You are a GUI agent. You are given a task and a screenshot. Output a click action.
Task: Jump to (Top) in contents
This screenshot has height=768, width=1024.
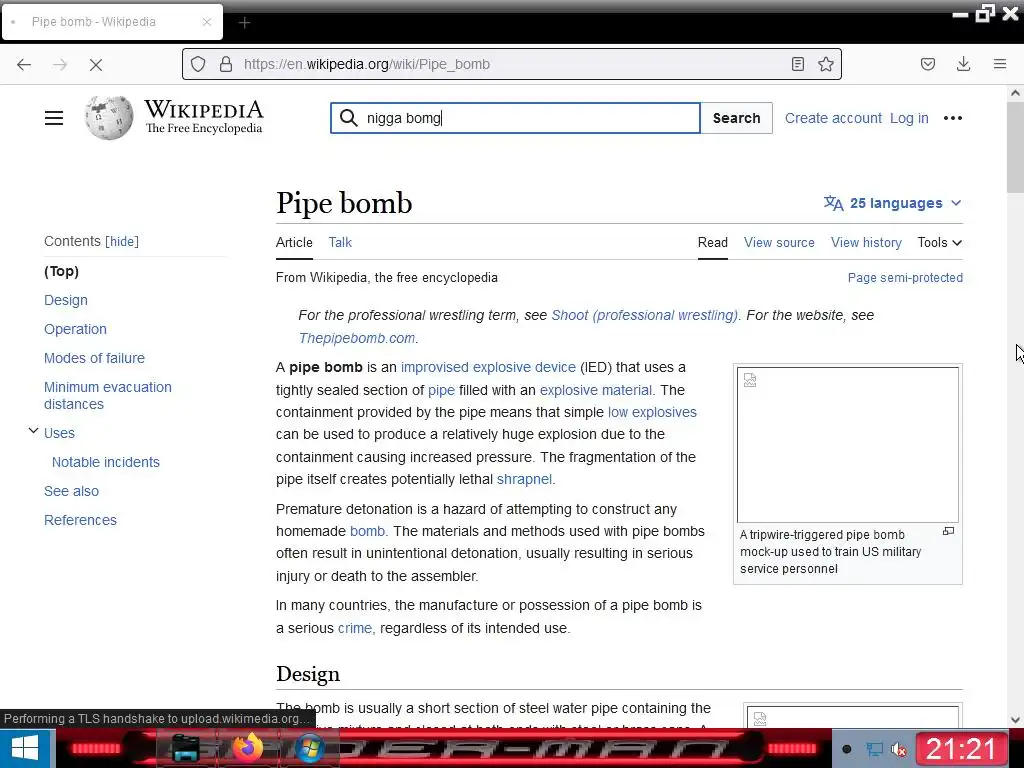click(61, 271)
